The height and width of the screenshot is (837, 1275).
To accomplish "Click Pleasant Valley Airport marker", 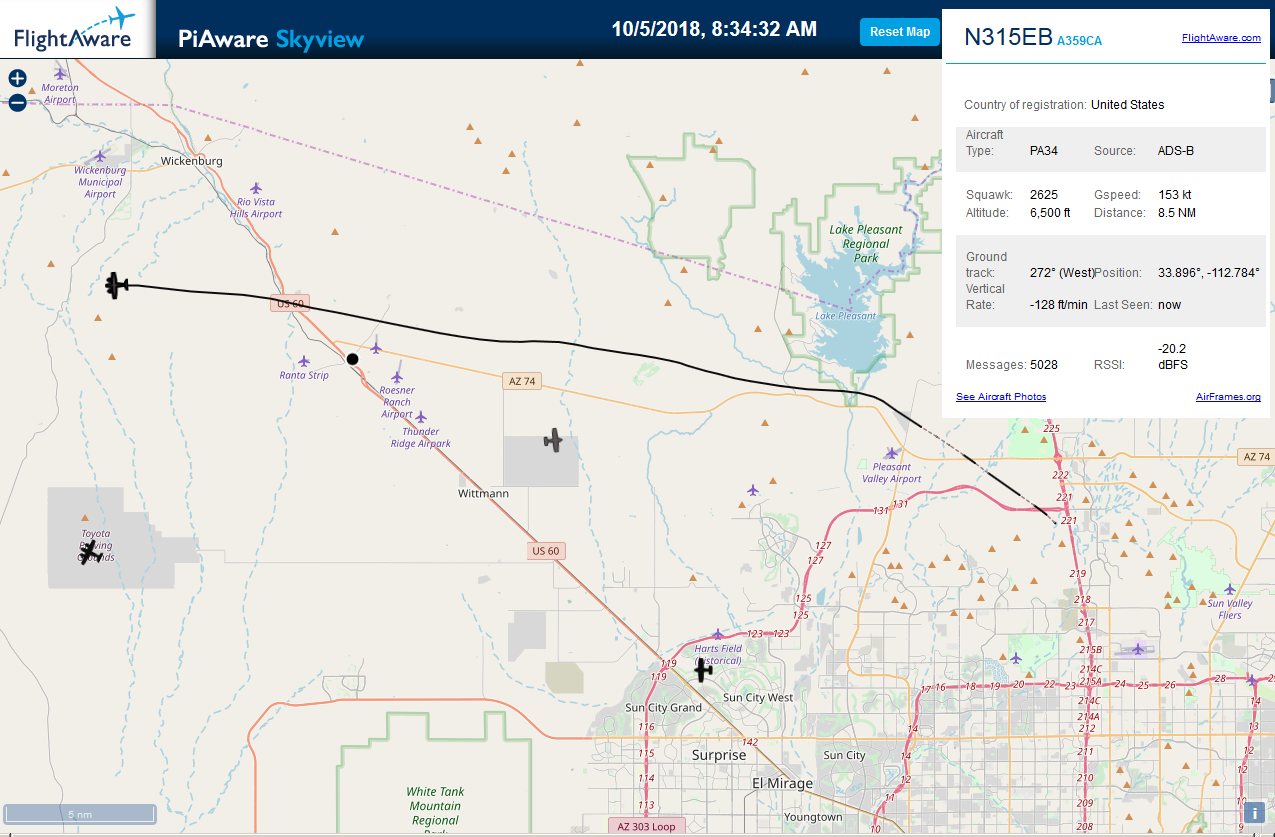I will [891, 453].
